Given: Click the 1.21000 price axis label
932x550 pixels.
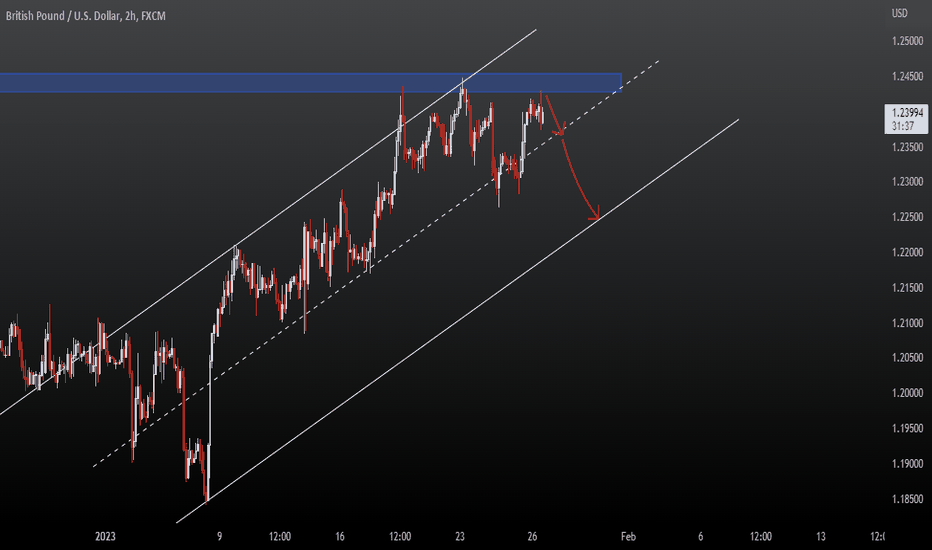Looking at the screenshot, I should (x=907, y=323).
